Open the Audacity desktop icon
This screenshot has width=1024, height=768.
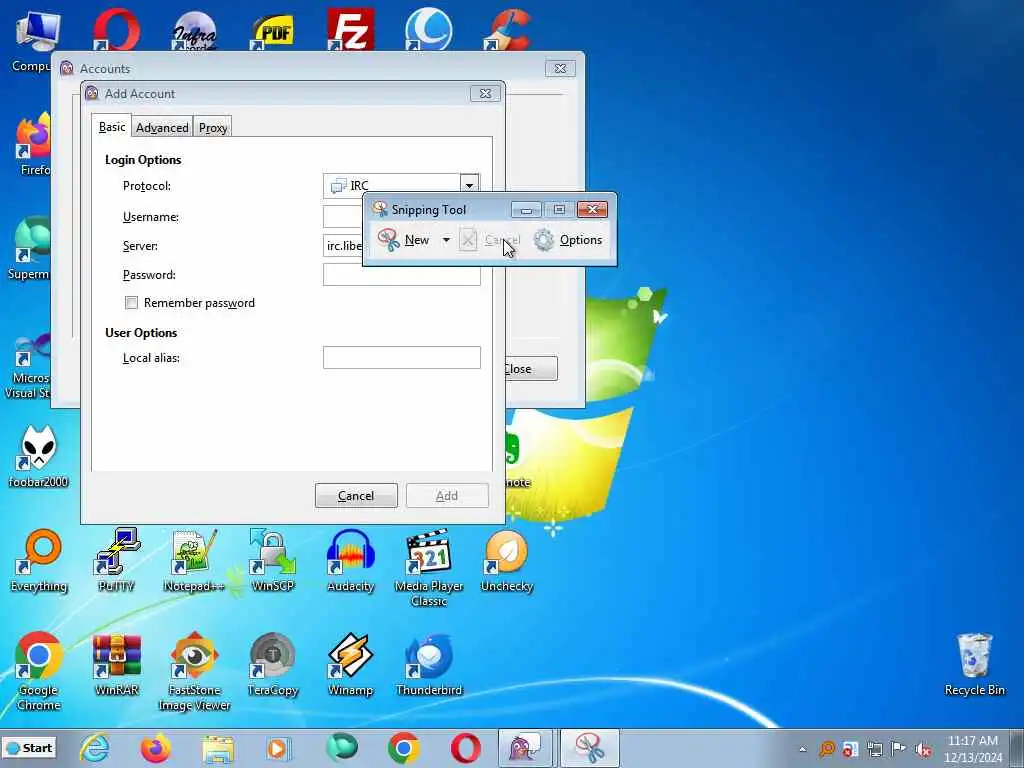(351, 561)
